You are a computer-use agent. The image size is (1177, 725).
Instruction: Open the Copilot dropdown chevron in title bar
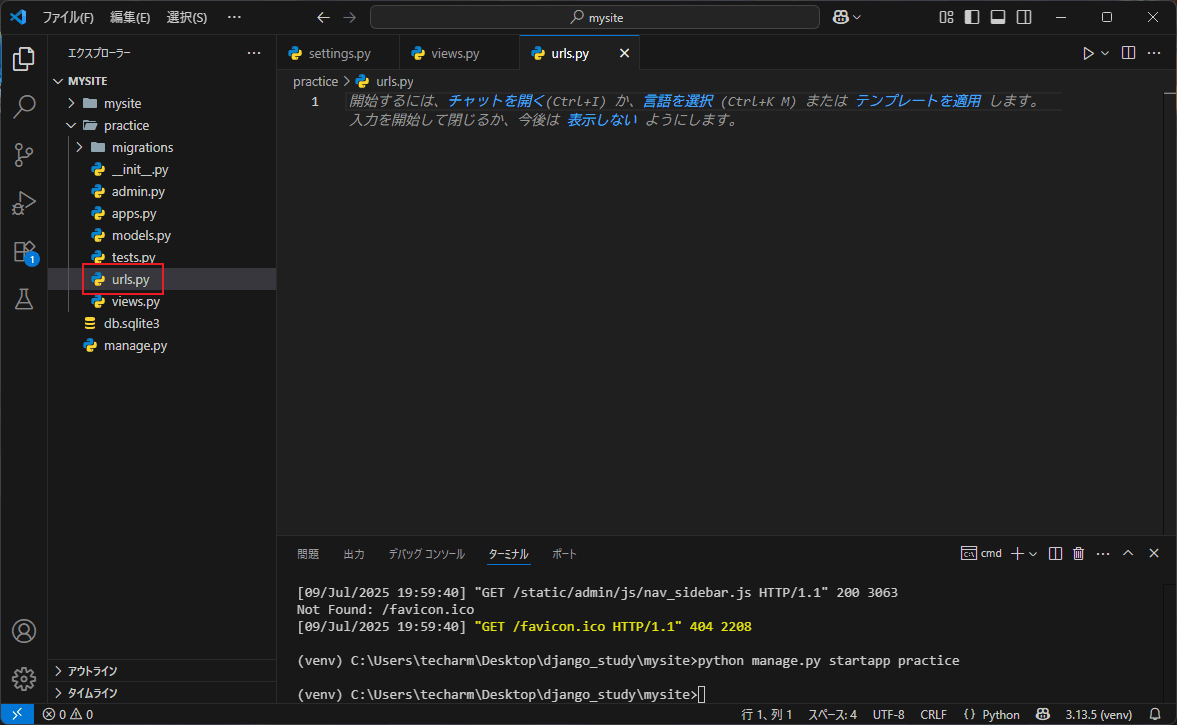pyautogui.click(x=856, y=17)
